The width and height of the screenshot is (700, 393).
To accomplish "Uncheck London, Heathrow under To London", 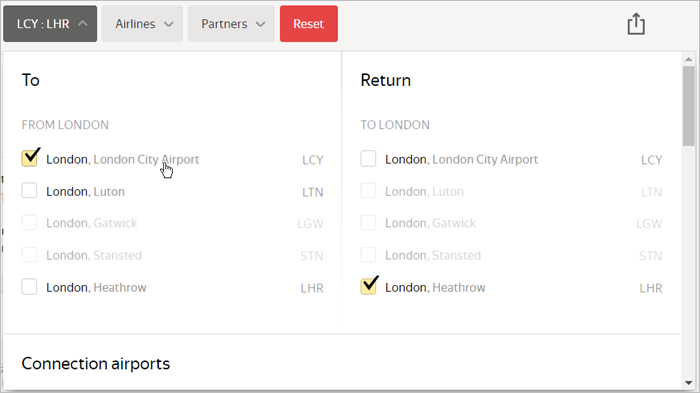I will pyautogui.click(x=369, y=286).
